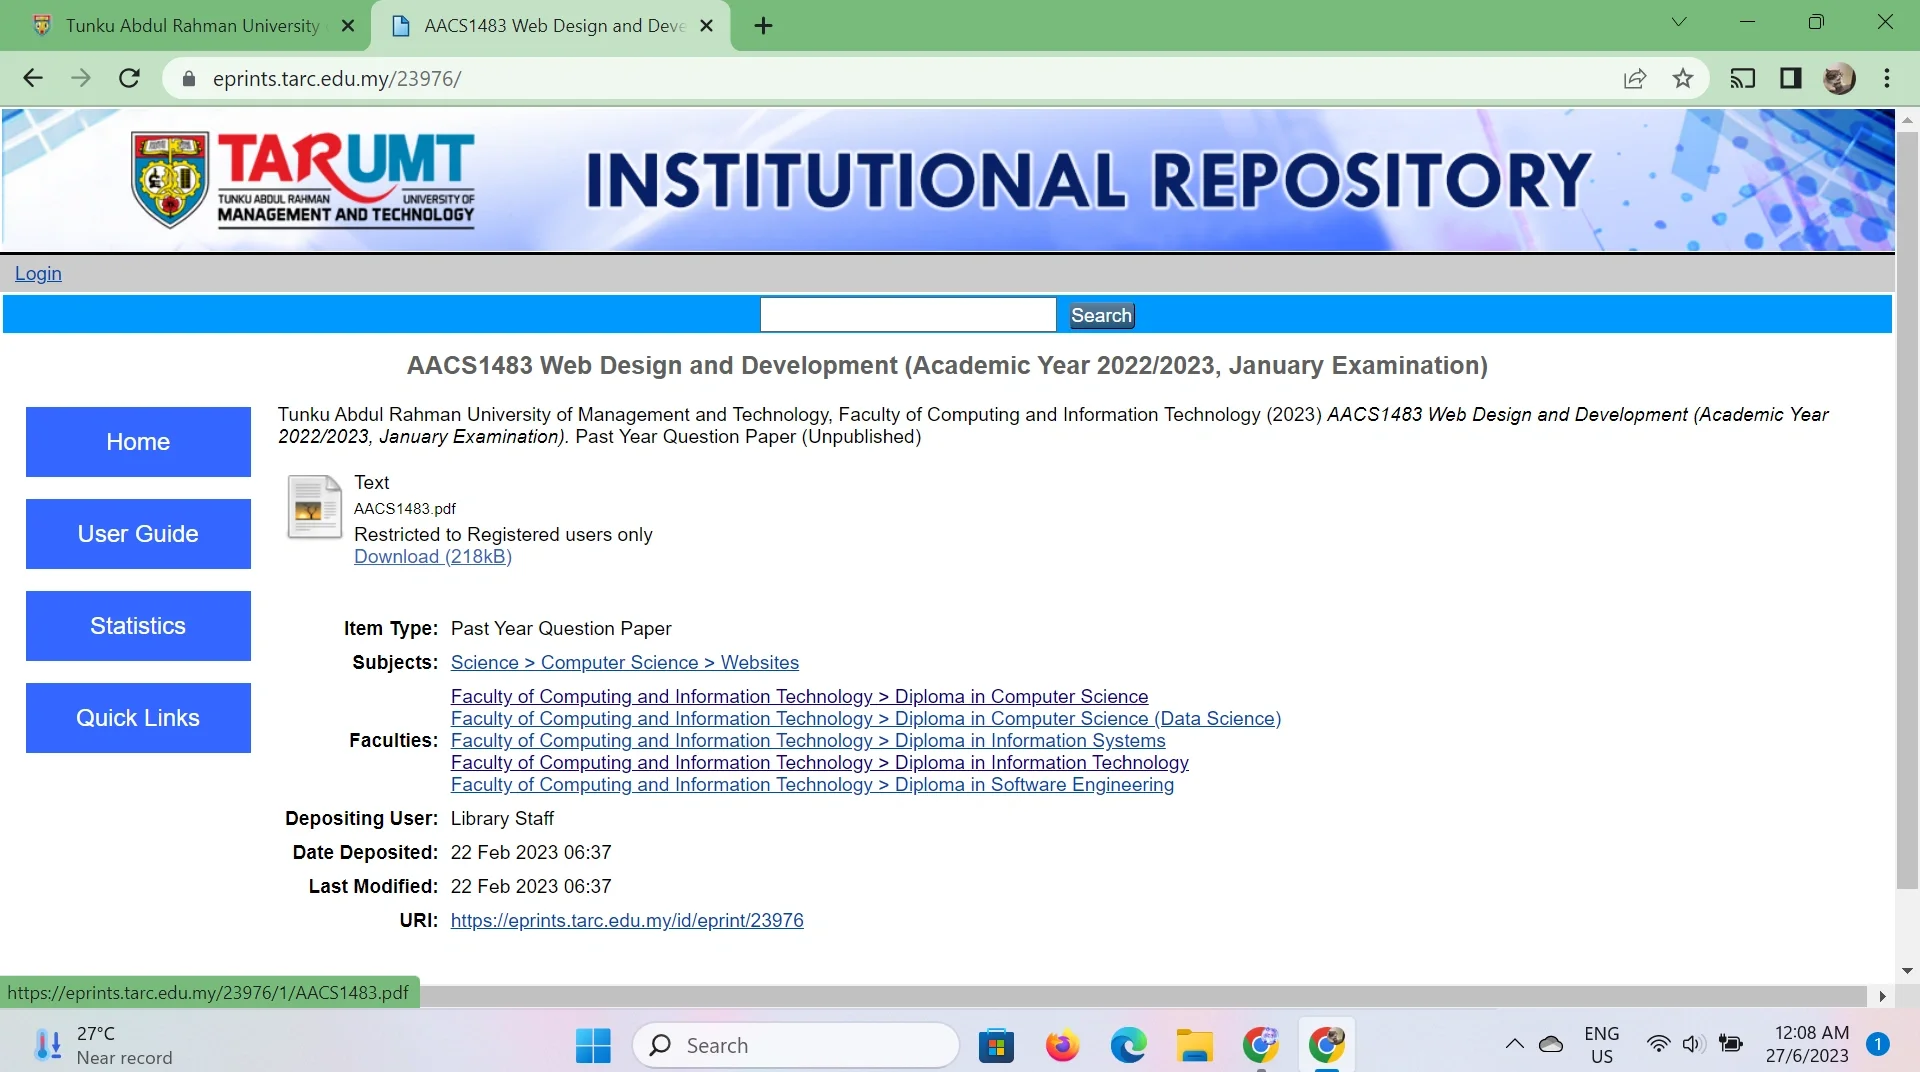Viewport: 1920px width, 1072px height.
Task: Click the address bar URL
Action: click(337, 79)
